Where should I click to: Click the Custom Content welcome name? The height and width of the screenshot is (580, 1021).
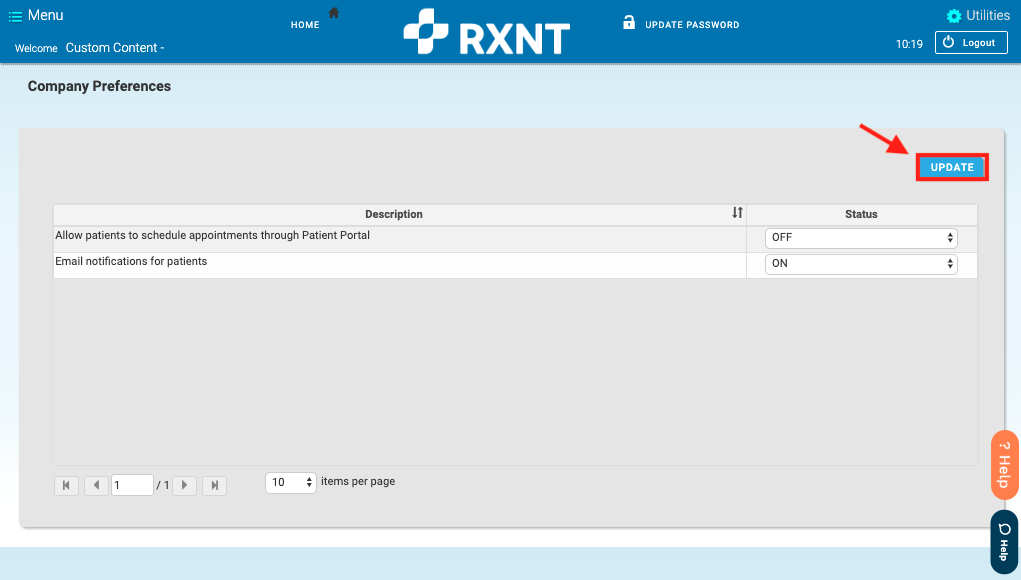115,48
